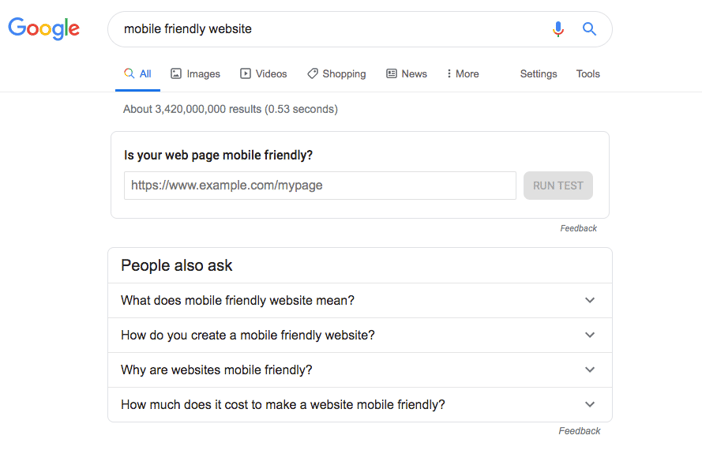Open the Images results tab
The image size is (702, 454).
click(195, 74)
